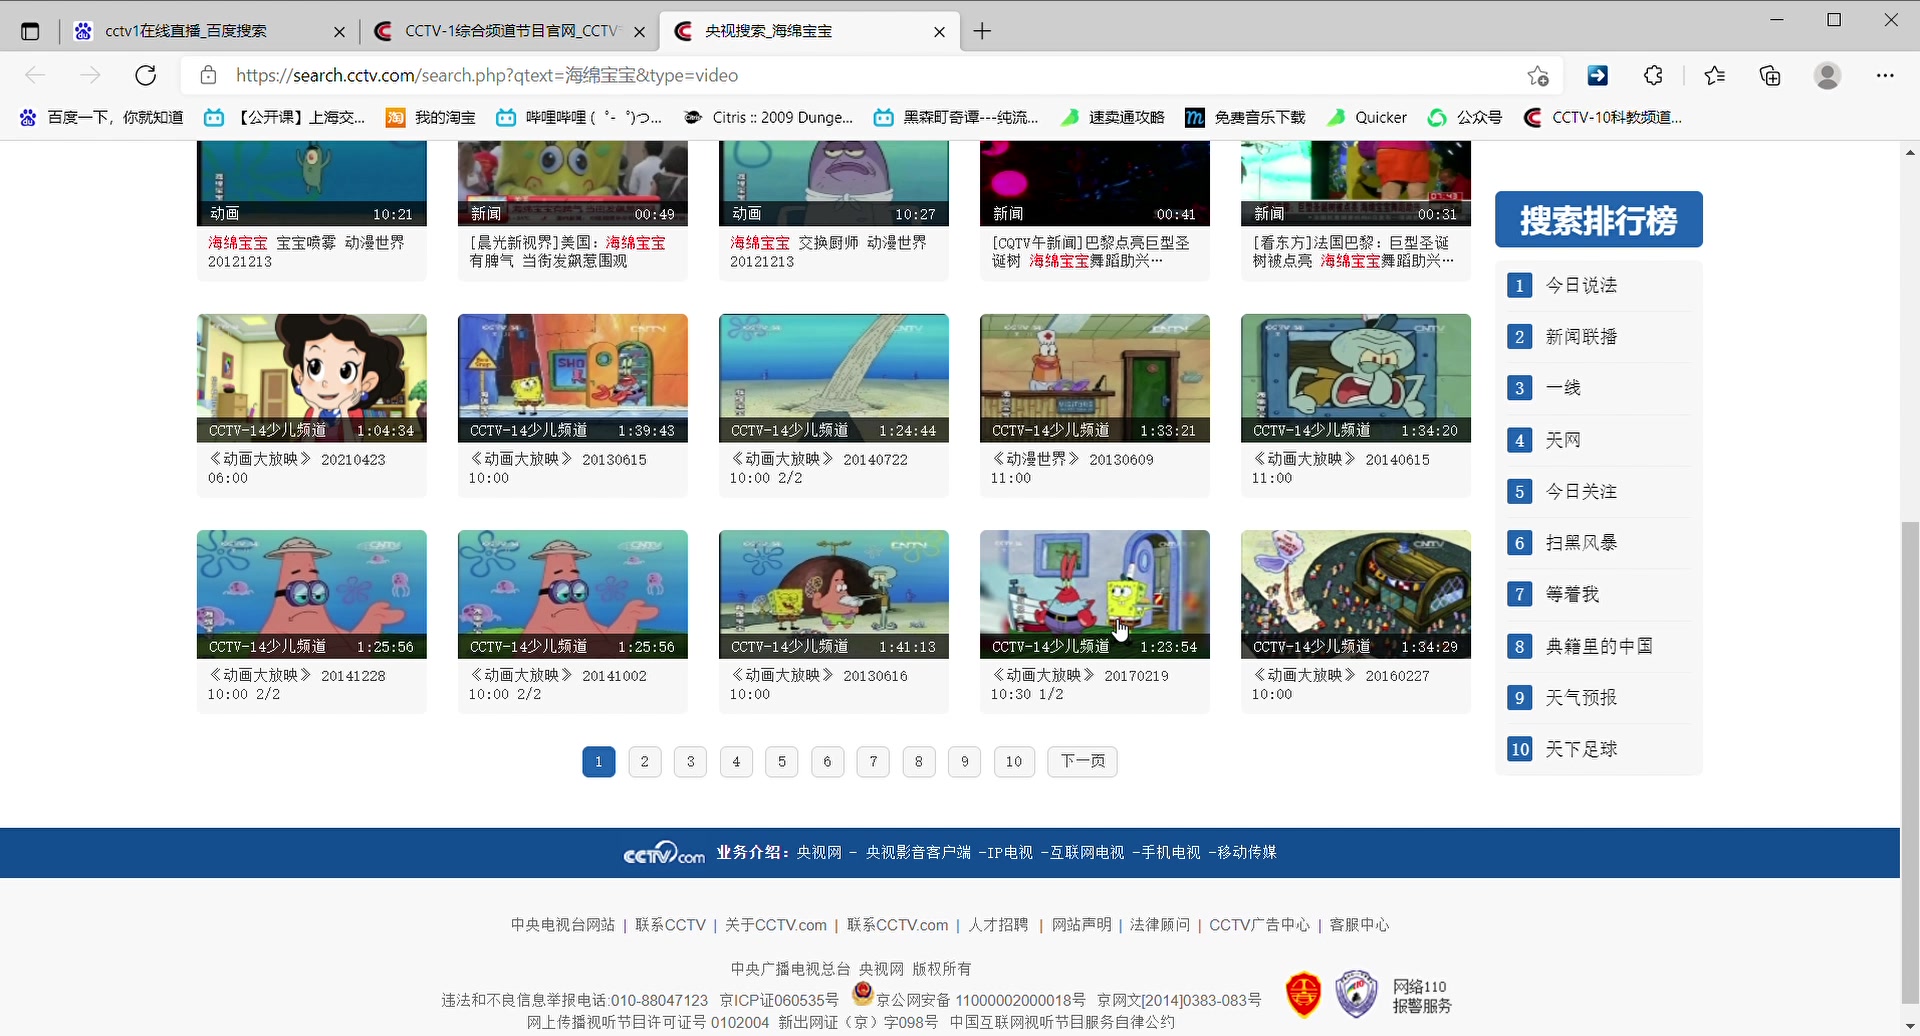Open the Collections icon
Image resolution: width=1920 pixels, height=1036 pixels.
1770,75
